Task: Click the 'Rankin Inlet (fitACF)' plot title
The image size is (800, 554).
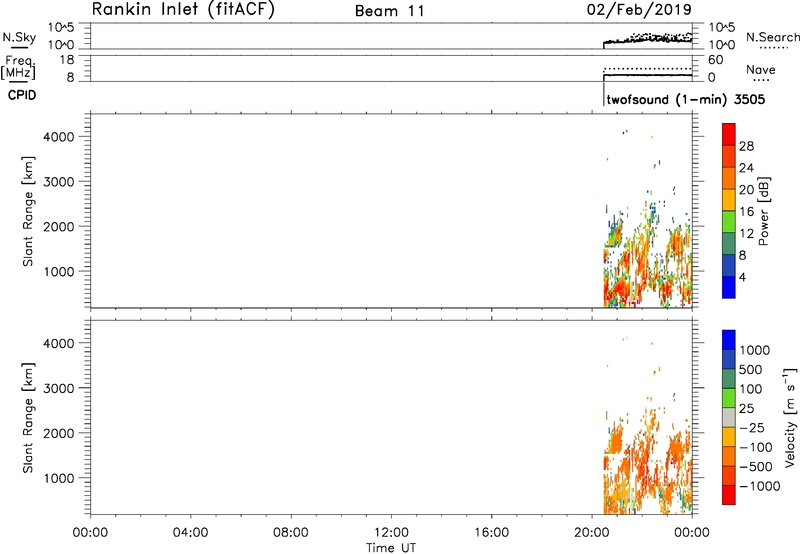Action: click(x=183, y=9)
